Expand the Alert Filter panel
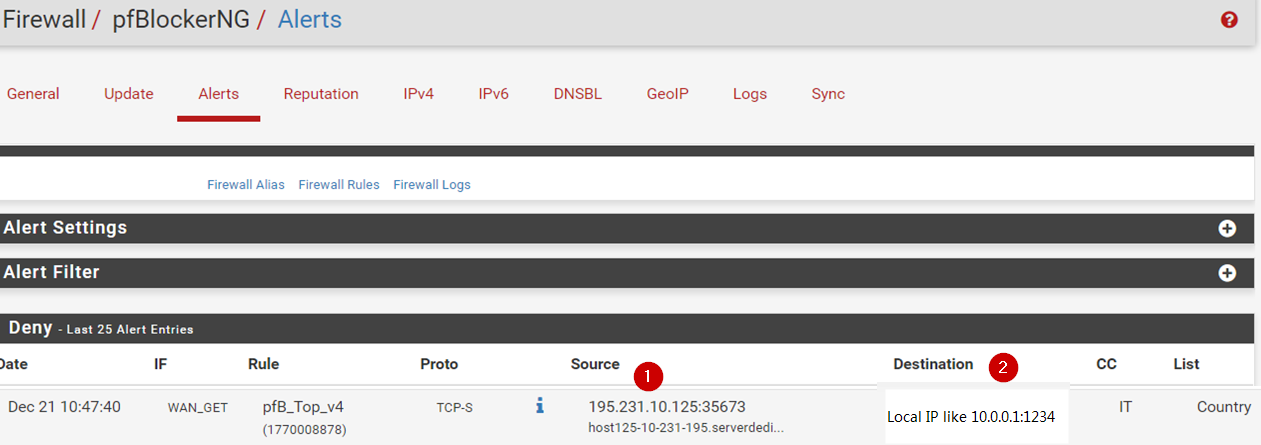Image resolution: width=1261 pixels, height=445 pixels. click(x=1227, y=273)
